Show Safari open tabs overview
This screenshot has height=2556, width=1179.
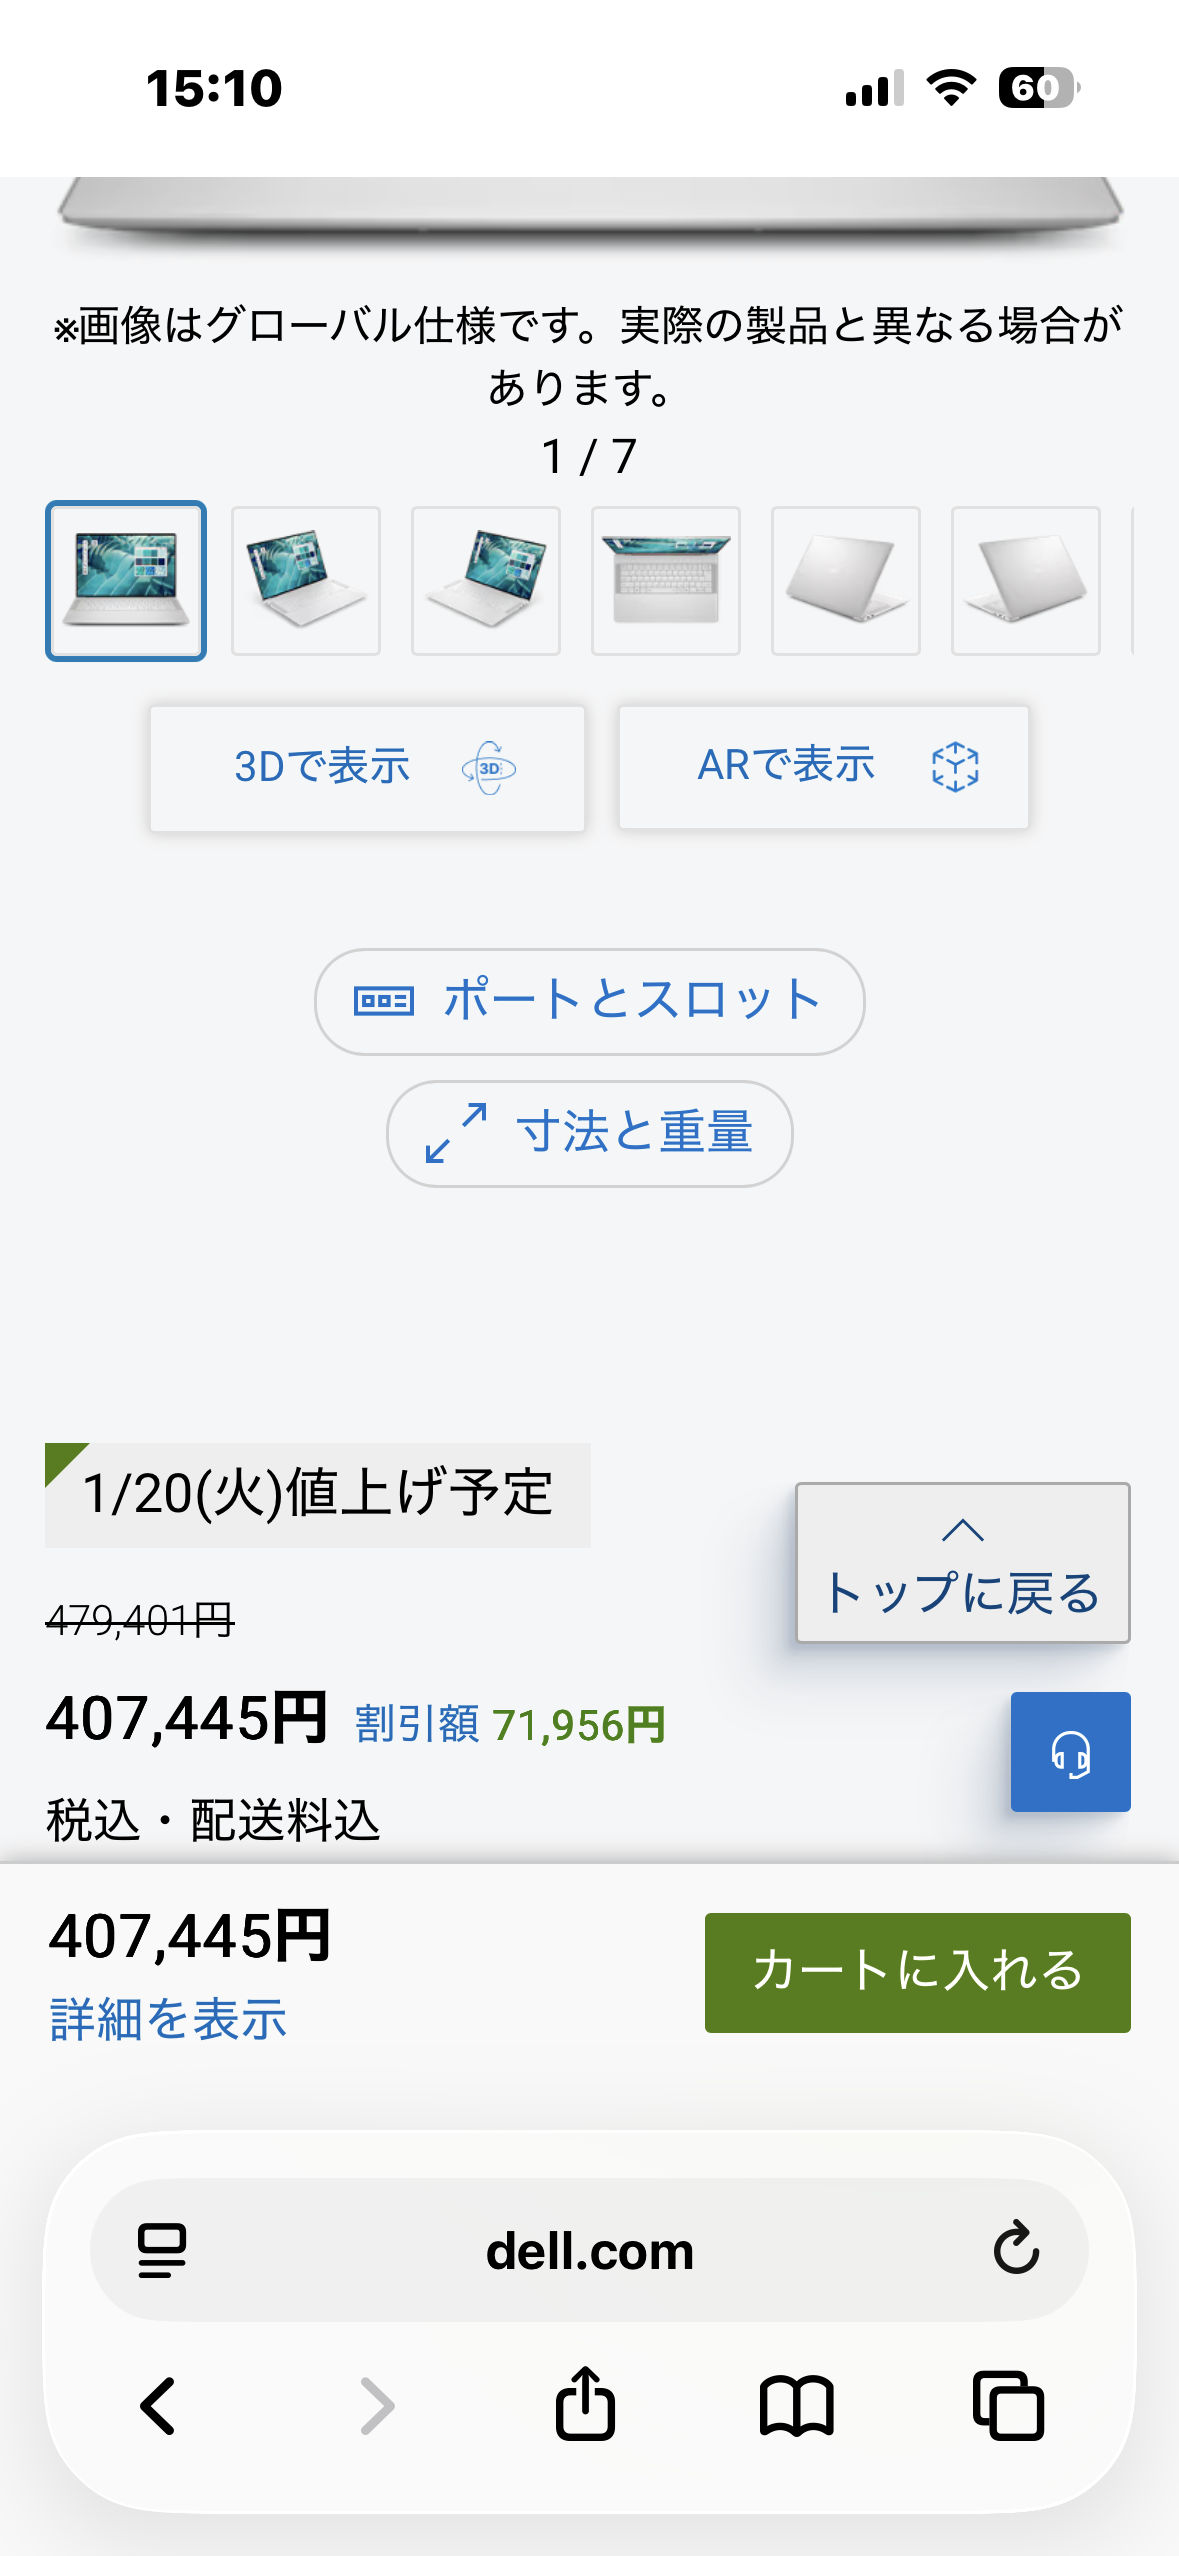coord(1008,2405)
